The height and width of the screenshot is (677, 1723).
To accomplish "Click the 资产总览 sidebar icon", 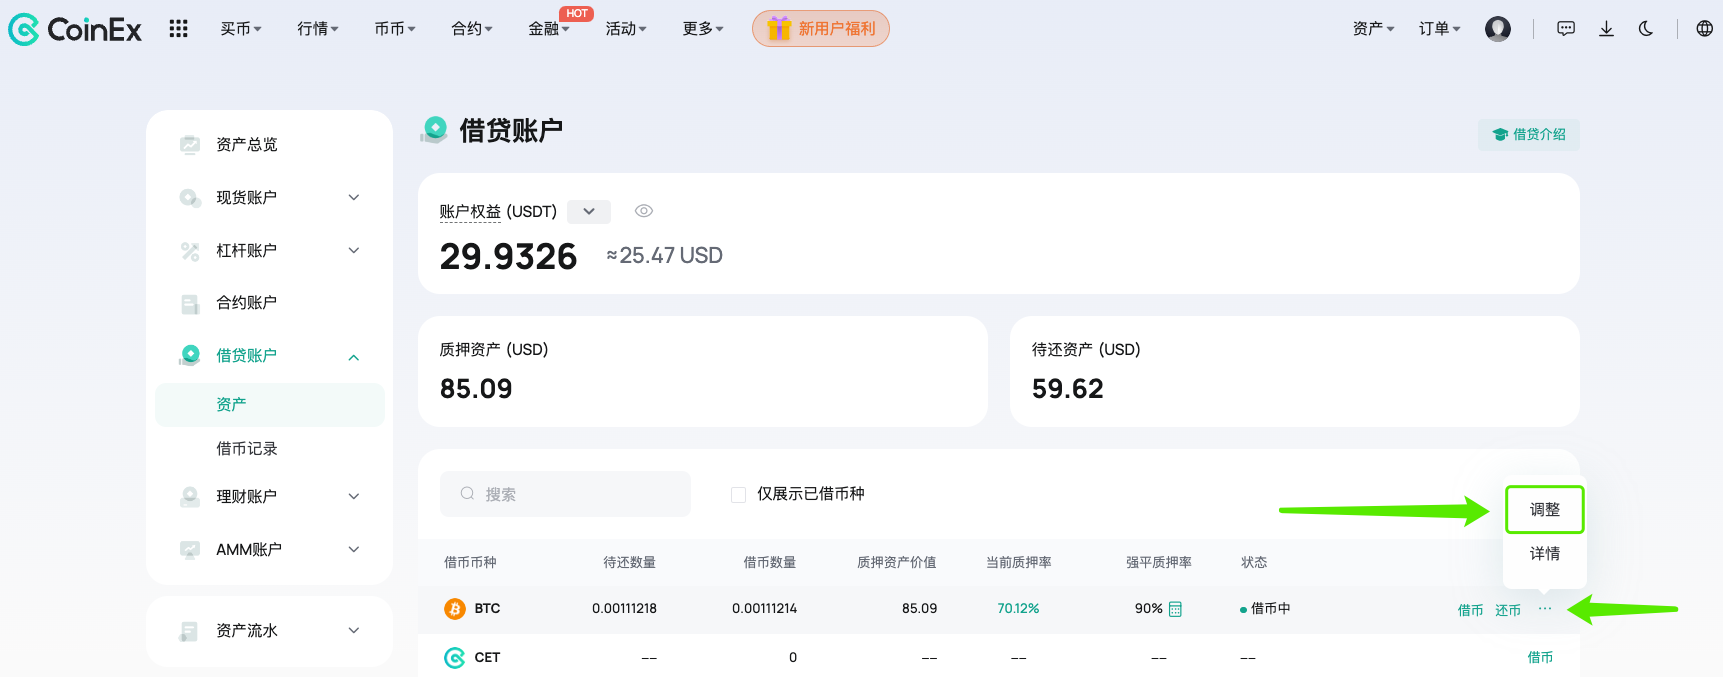I will [189, 145].
